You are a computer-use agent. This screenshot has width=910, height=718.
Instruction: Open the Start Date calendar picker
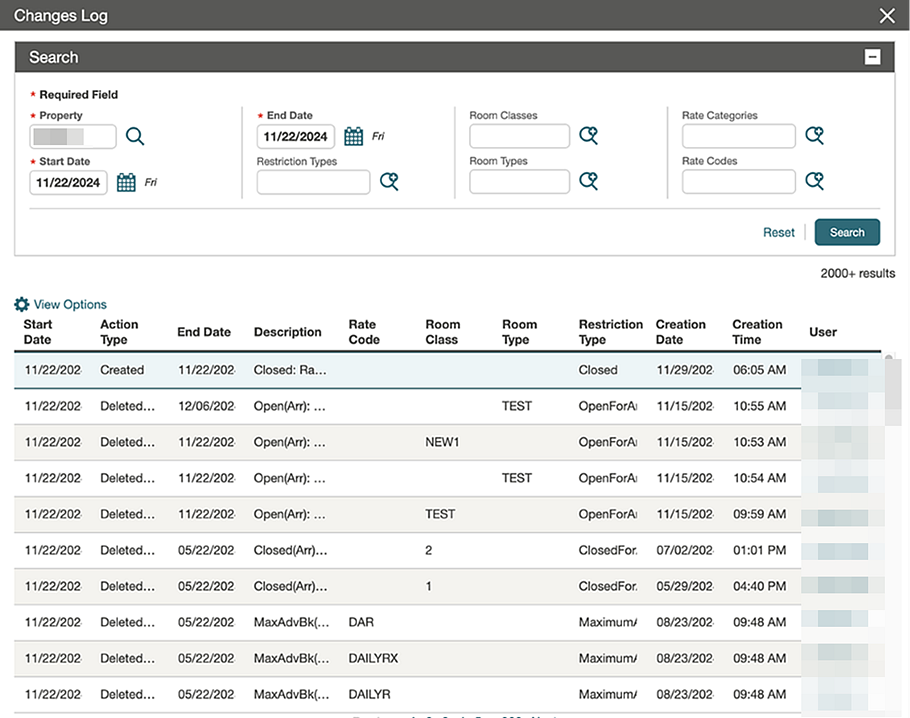pyautogui.click(x=126, y=182)
